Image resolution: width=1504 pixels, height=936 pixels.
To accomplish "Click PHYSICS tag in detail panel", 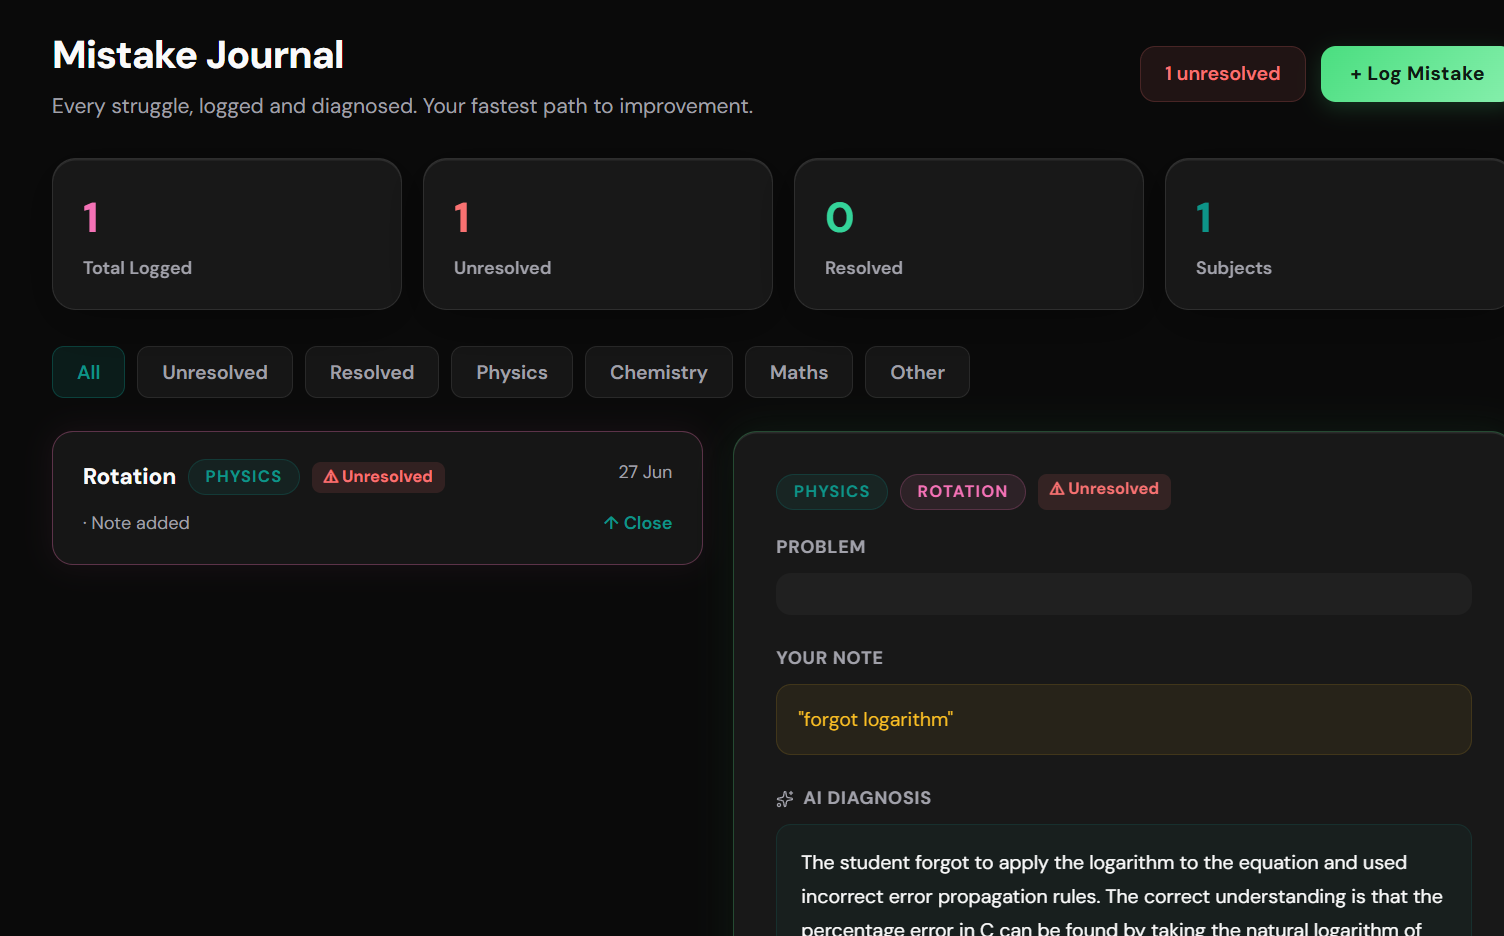I will [832, 492].
